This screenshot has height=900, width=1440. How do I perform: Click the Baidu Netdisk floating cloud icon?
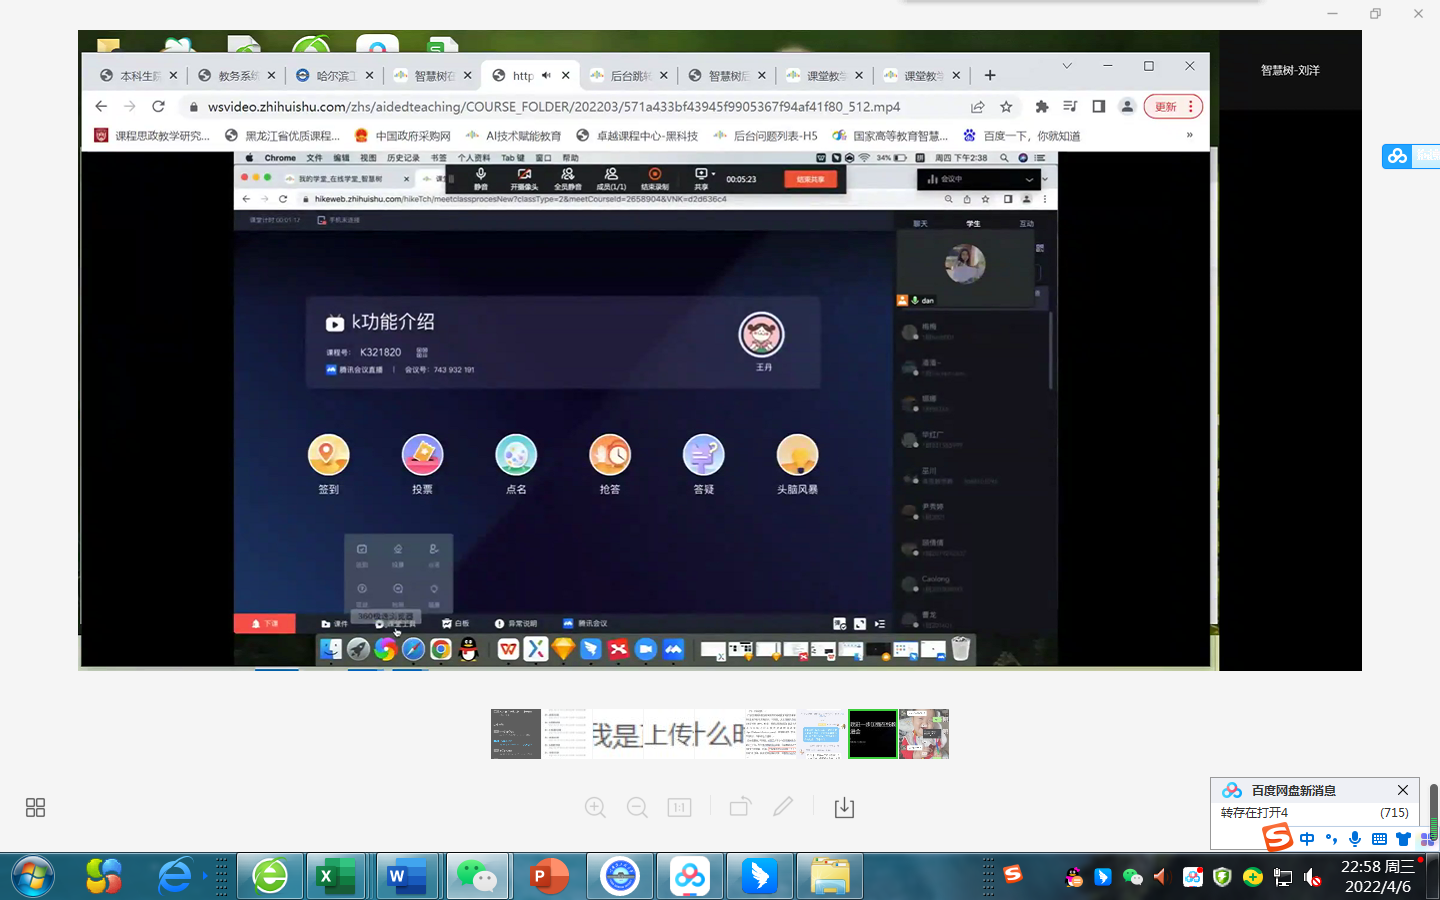(1398, 156)
